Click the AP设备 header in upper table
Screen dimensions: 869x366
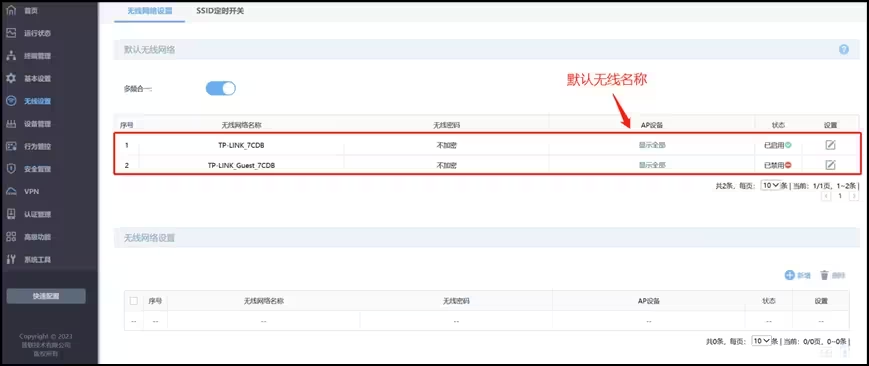pos(652,125)
